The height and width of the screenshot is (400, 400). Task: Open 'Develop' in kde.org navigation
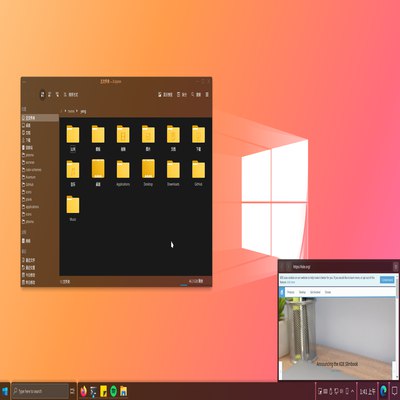(302, 292)
